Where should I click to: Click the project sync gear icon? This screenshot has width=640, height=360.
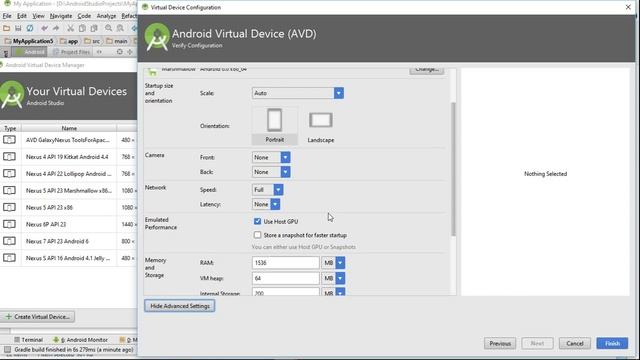point(120,52)
